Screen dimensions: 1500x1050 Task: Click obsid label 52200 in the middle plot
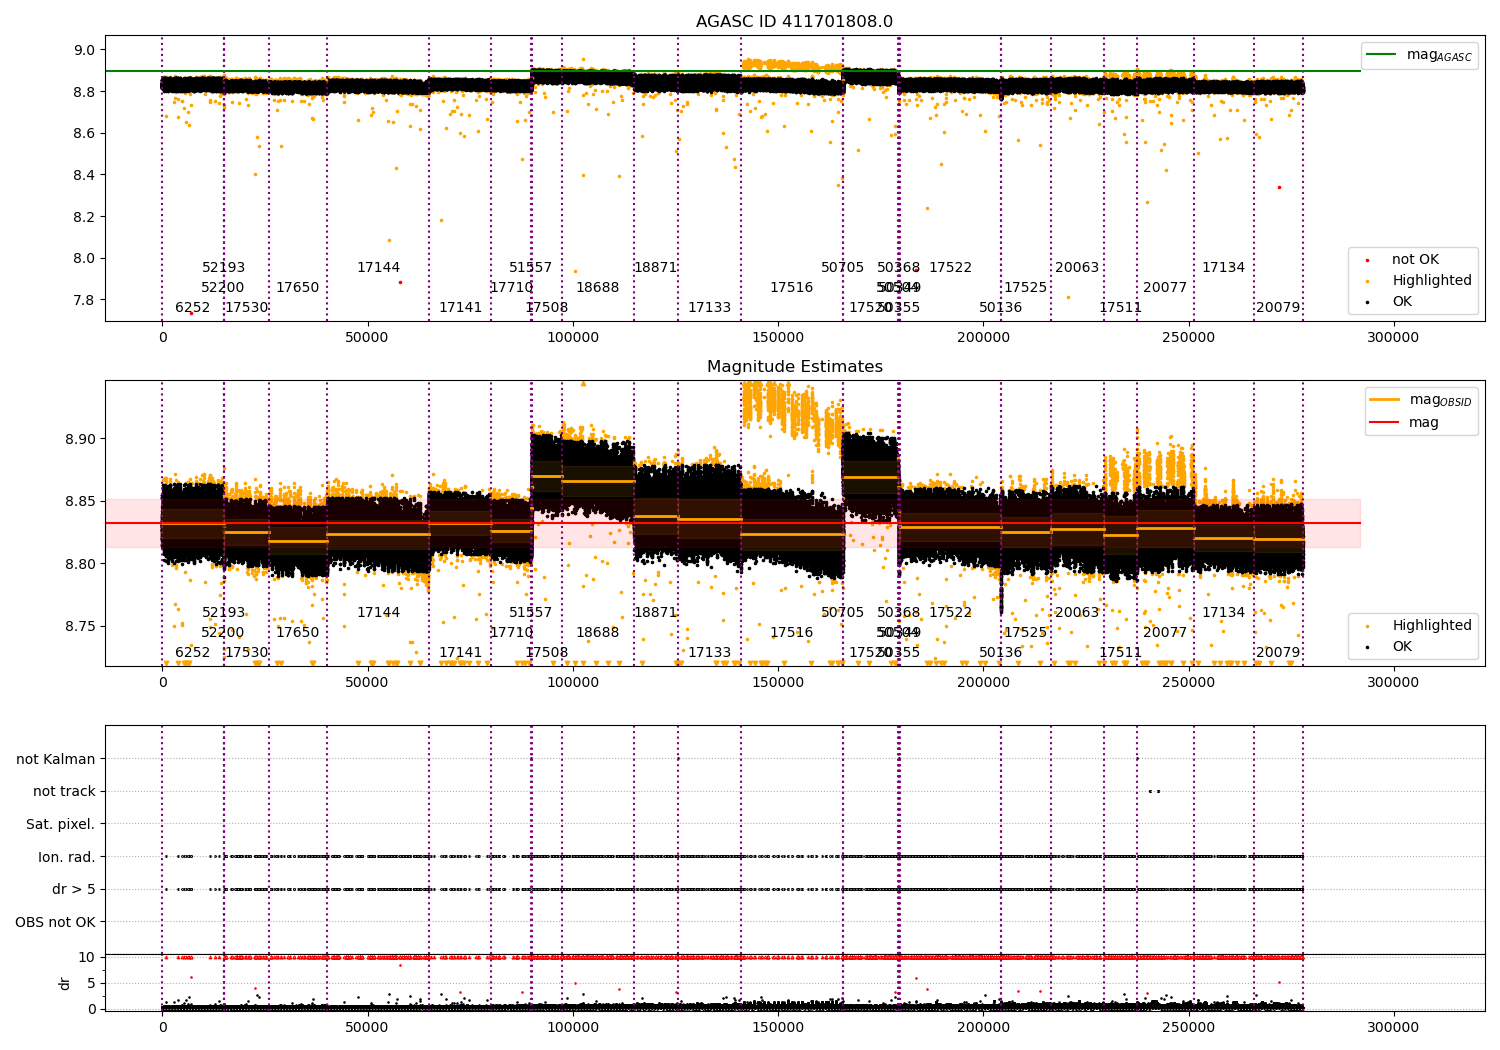tap(222, 633)
